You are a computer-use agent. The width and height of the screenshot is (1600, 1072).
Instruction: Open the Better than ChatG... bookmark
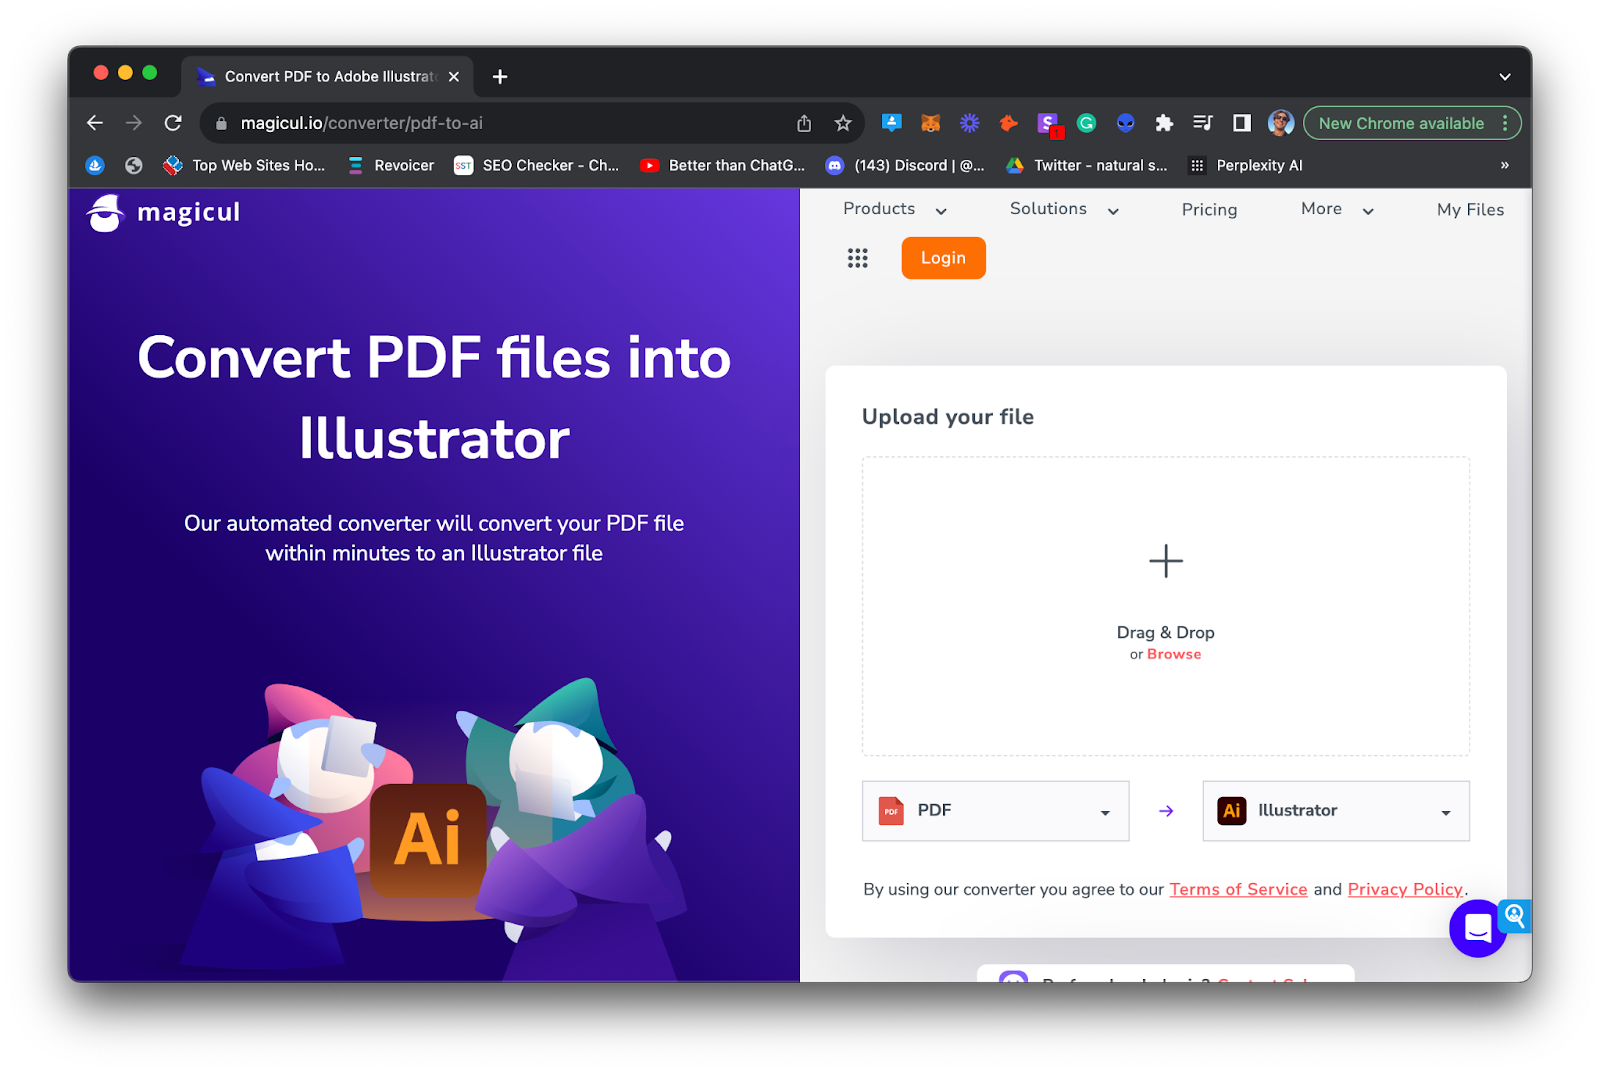[x=723, y=165]
